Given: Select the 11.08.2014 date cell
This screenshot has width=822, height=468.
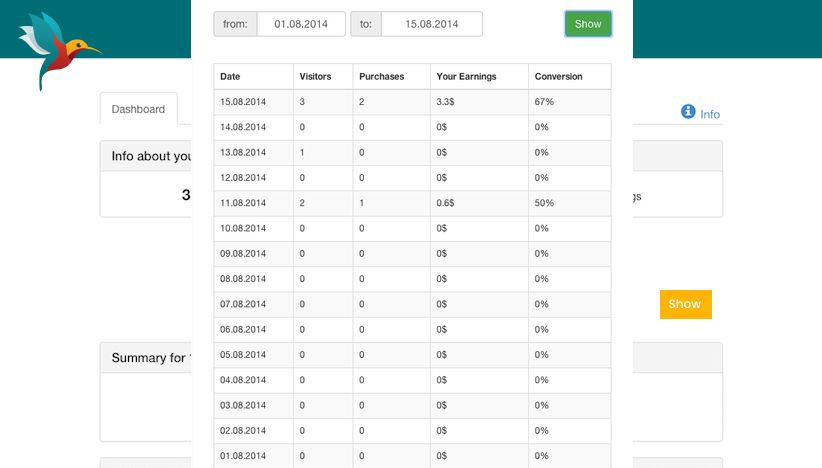Looking at the screenshot, I should 243,203.
